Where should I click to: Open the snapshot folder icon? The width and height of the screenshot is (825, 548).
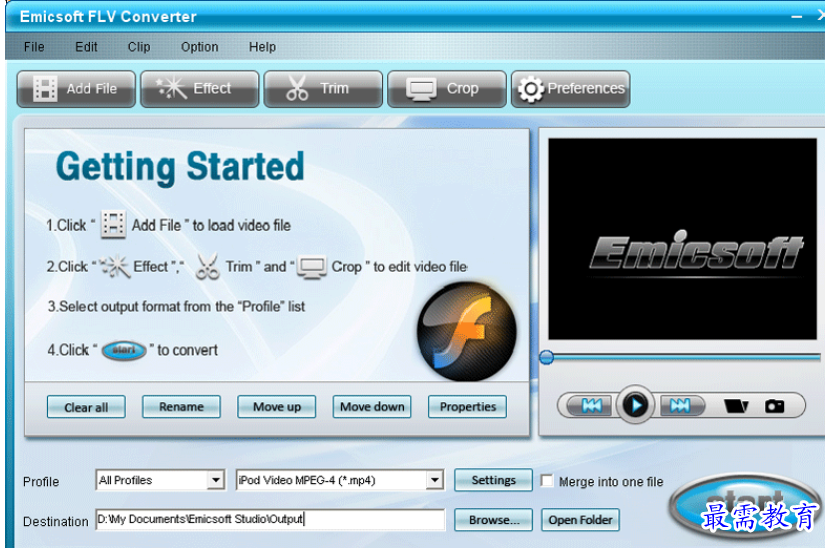coord(736,406)
